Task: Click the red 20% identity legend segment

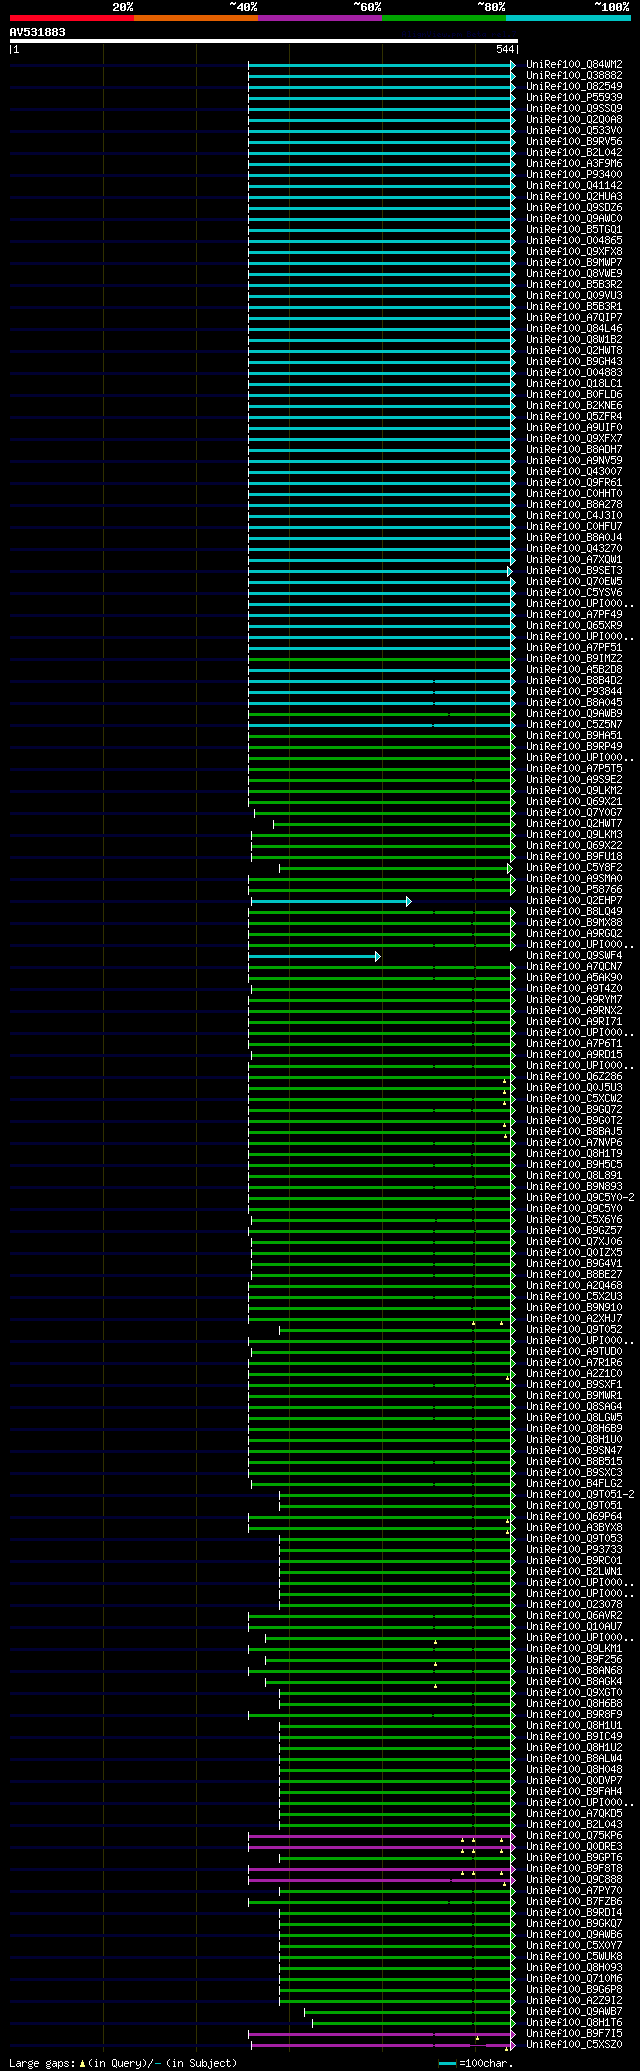Action: tap(71, 18)
